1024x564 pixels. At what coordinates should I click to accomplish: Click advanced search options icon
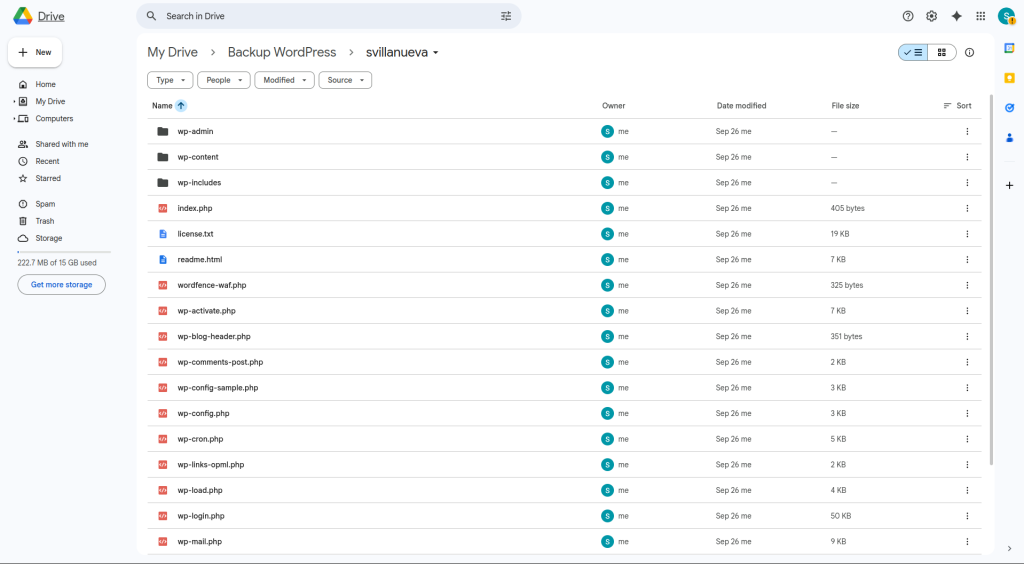506,16
